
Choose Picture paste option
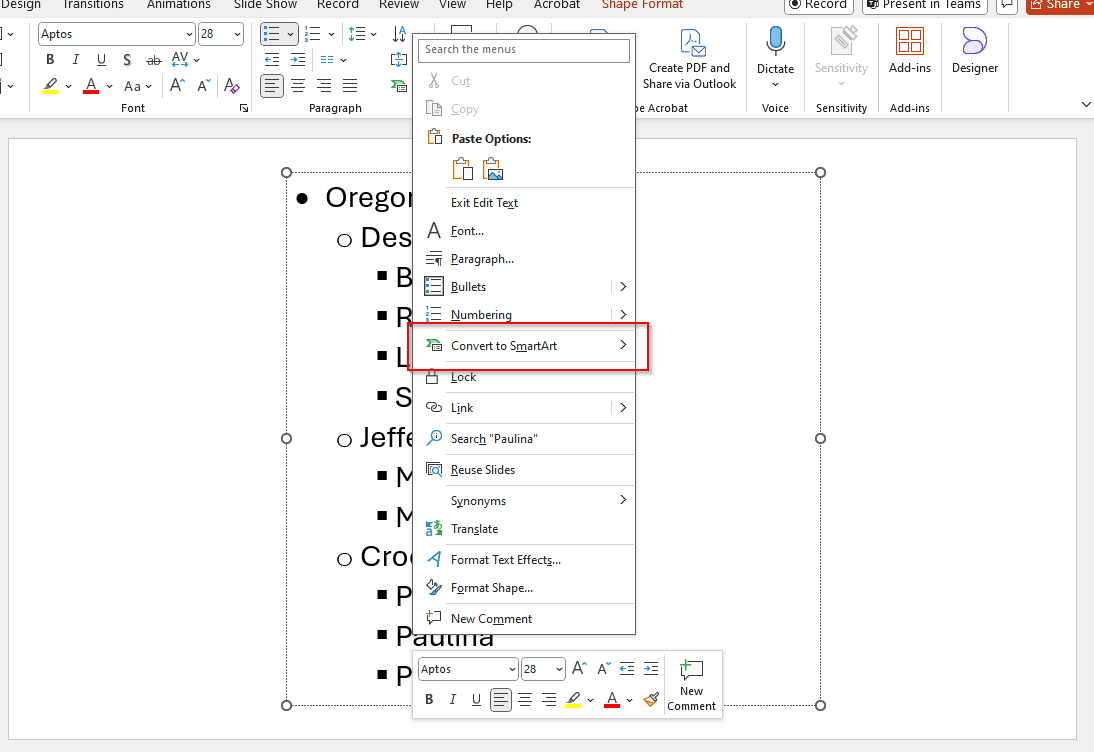tap(493, 169)
